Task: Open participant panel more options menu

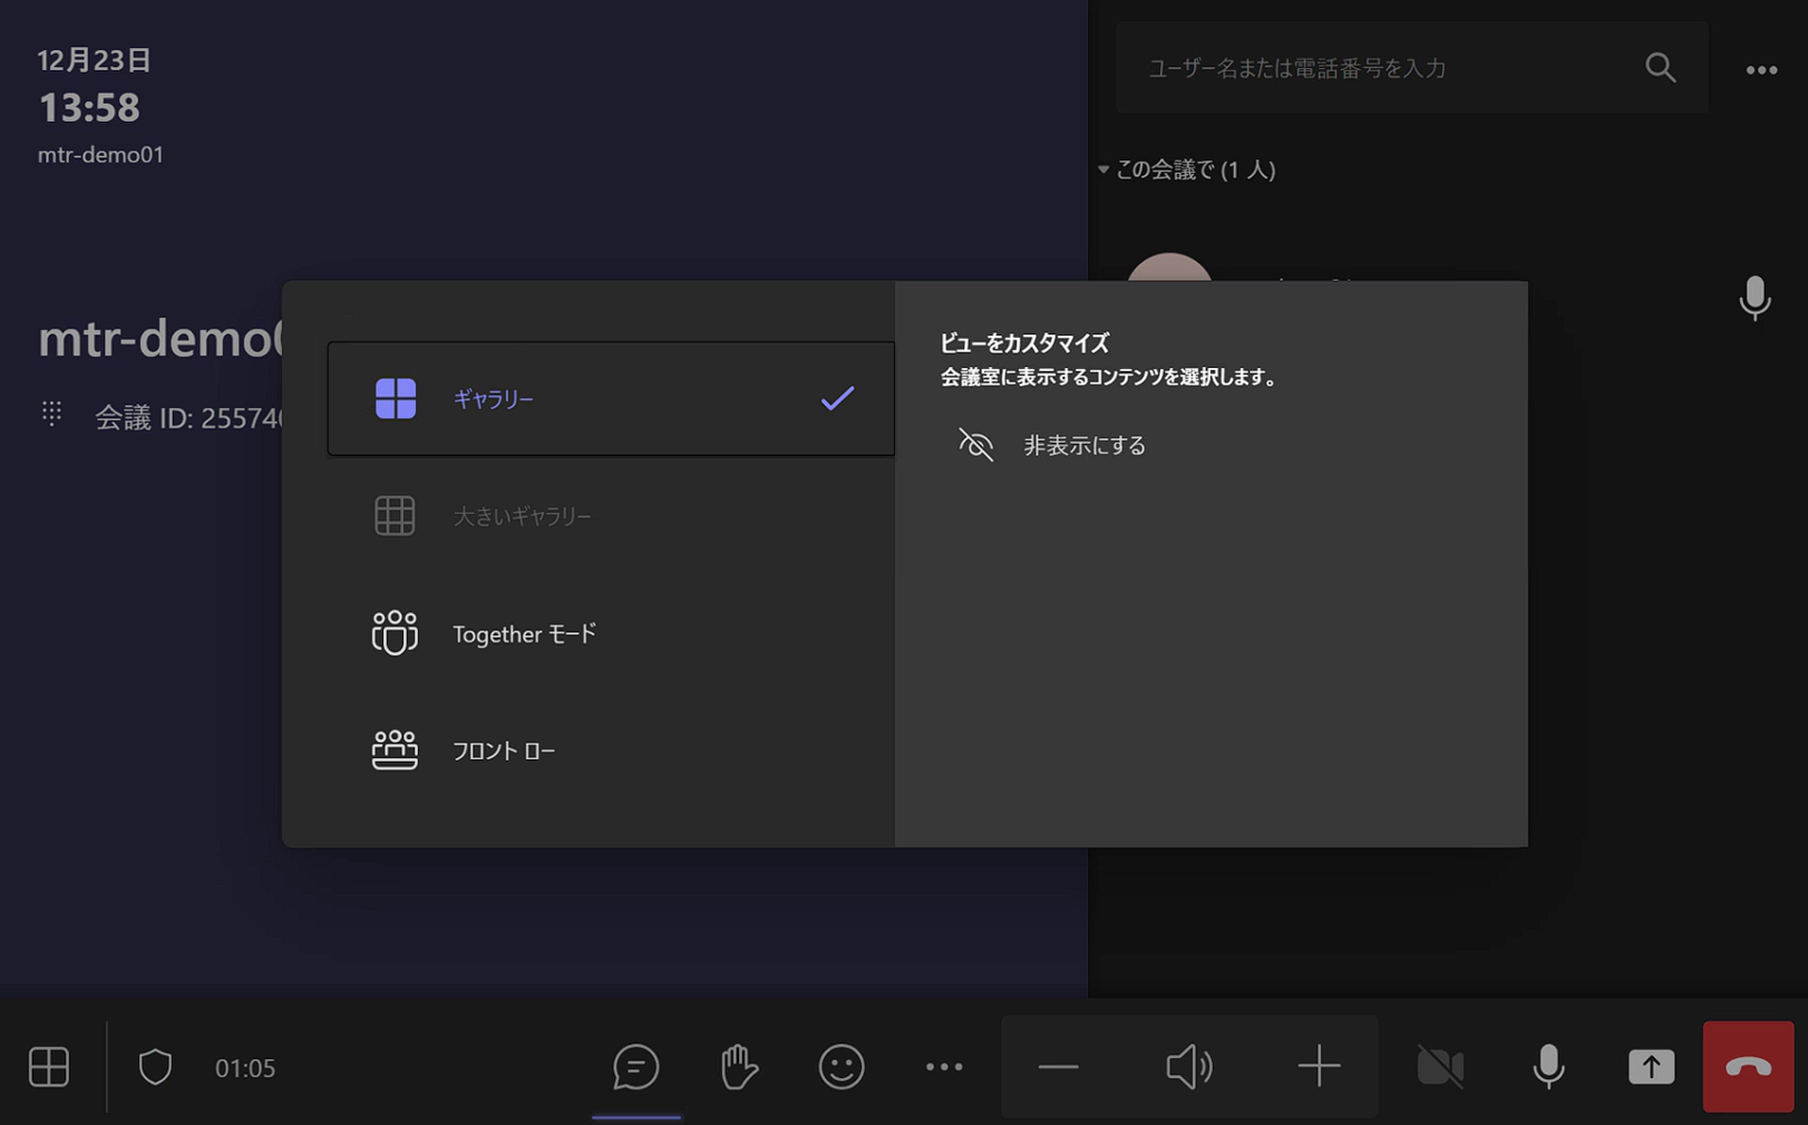Action: [1761, 69]
